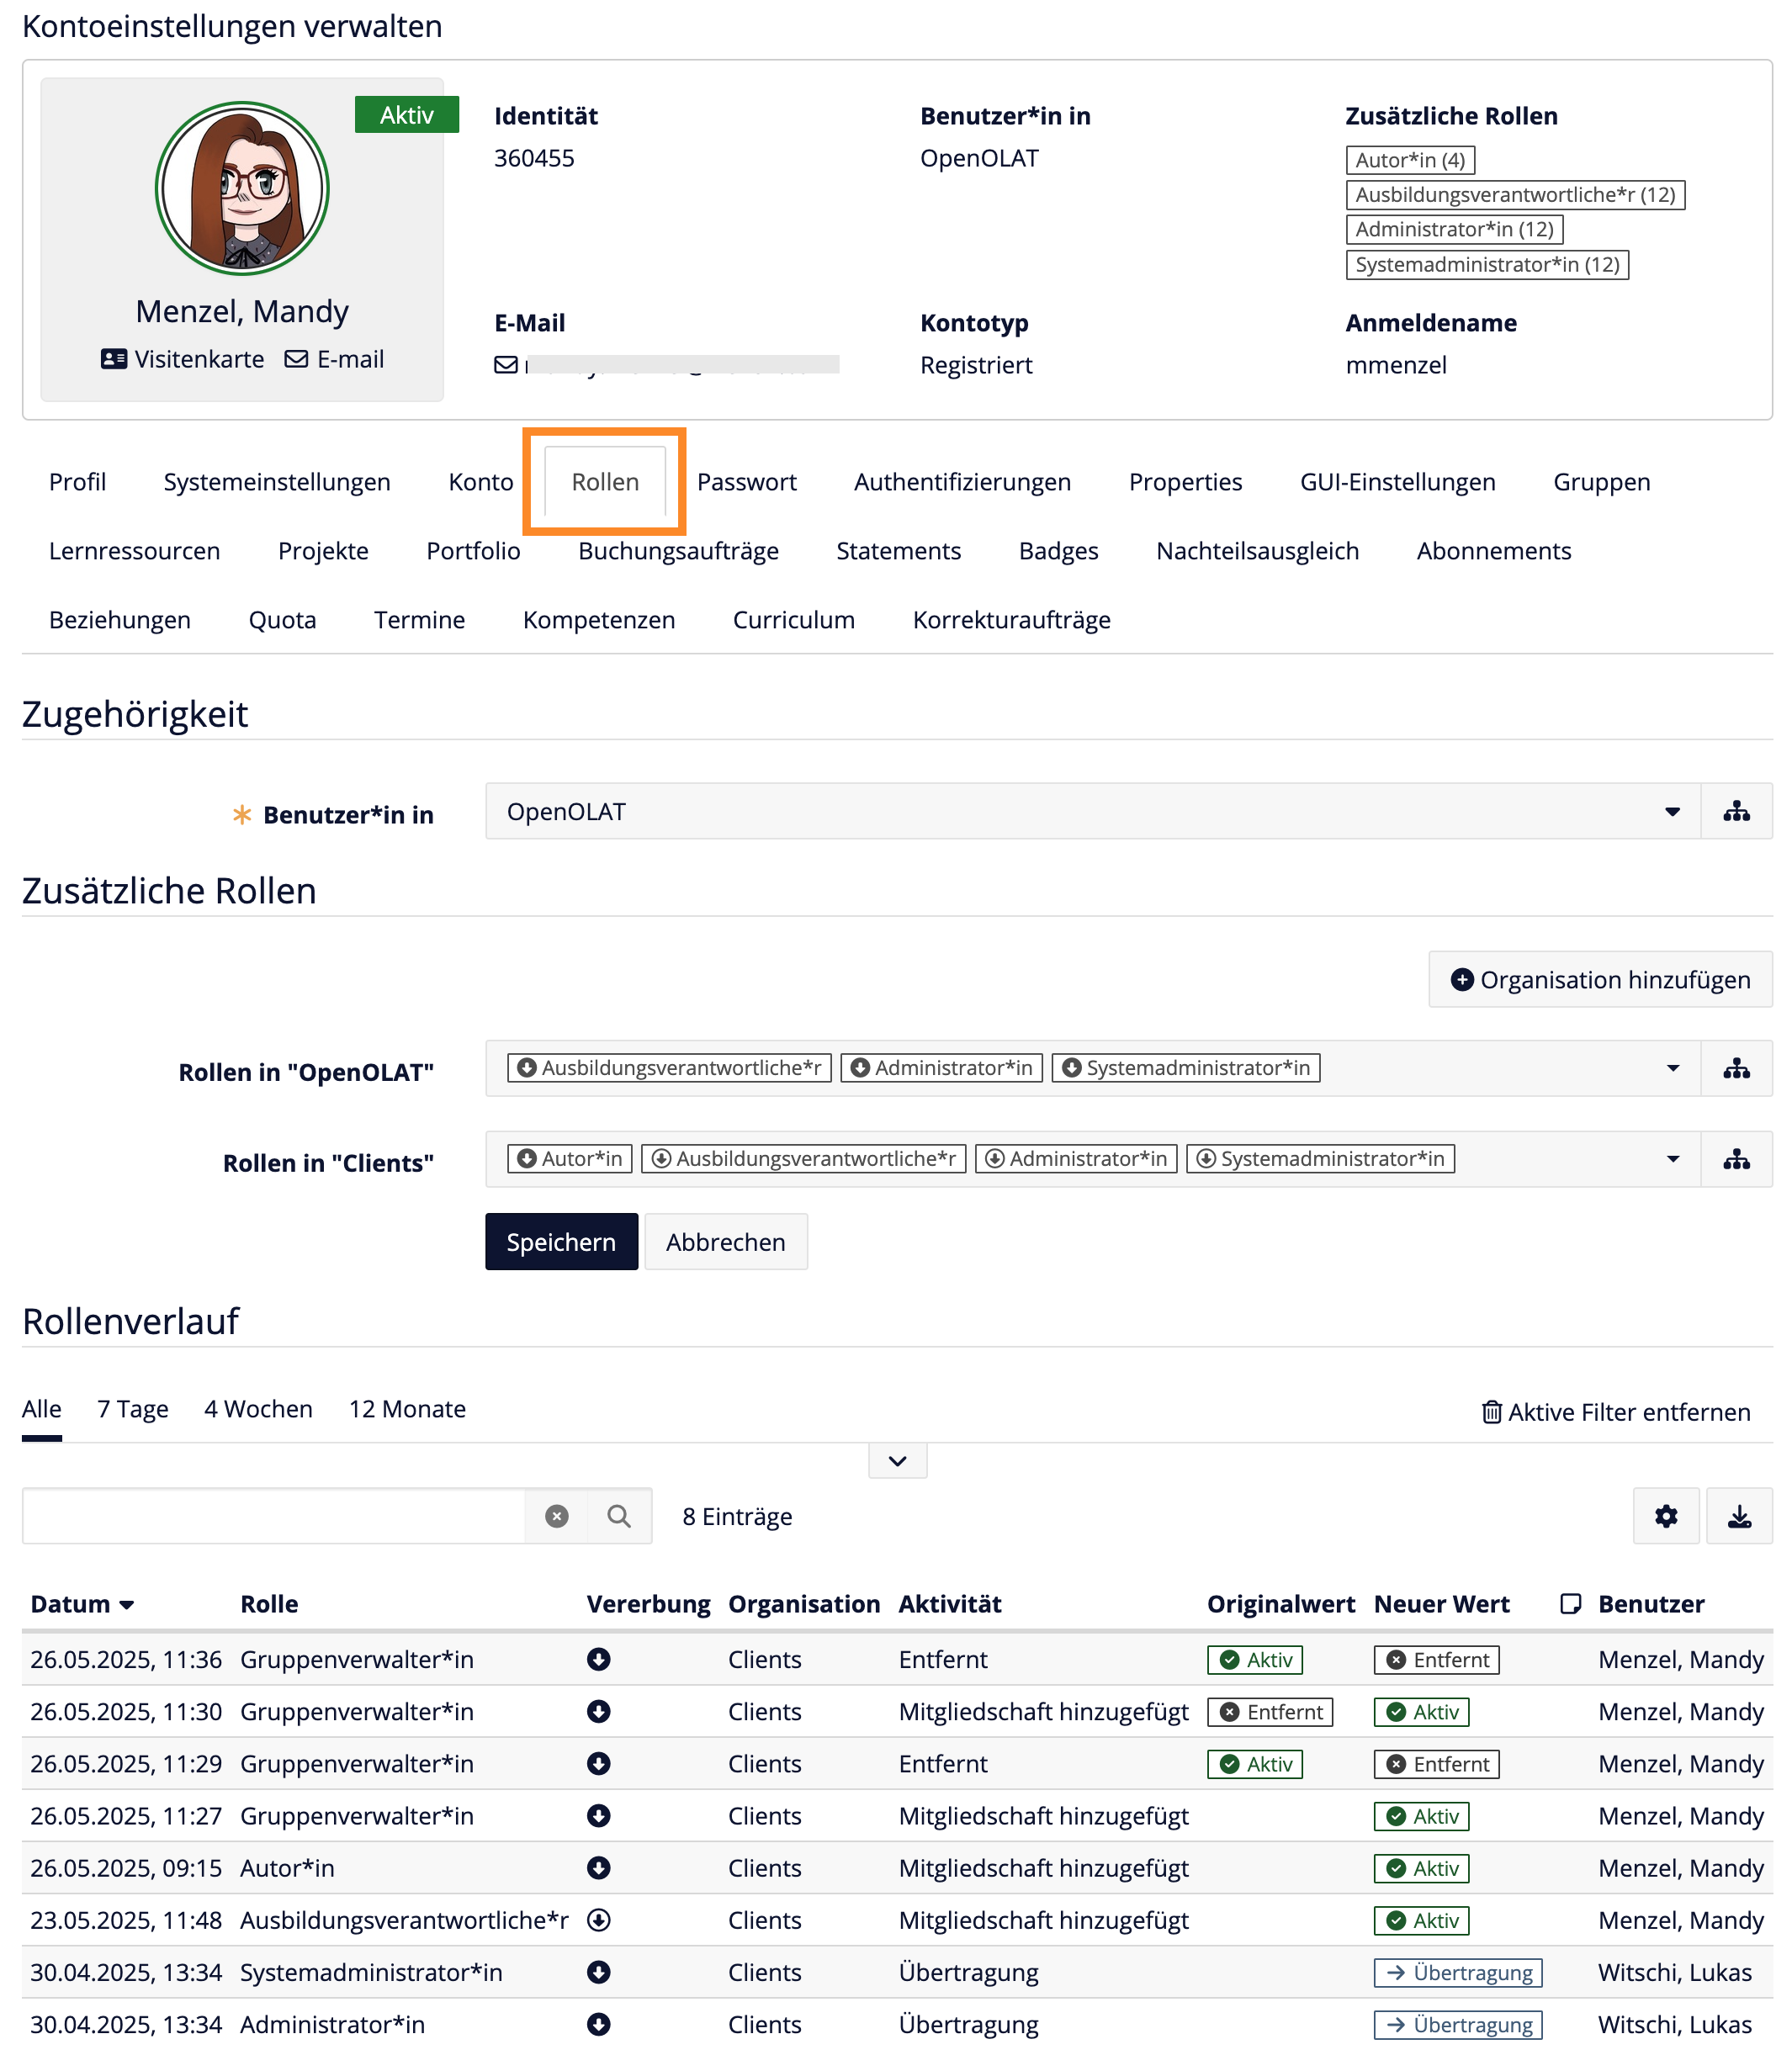Download the role history table

click(x=1739, y=1516)
